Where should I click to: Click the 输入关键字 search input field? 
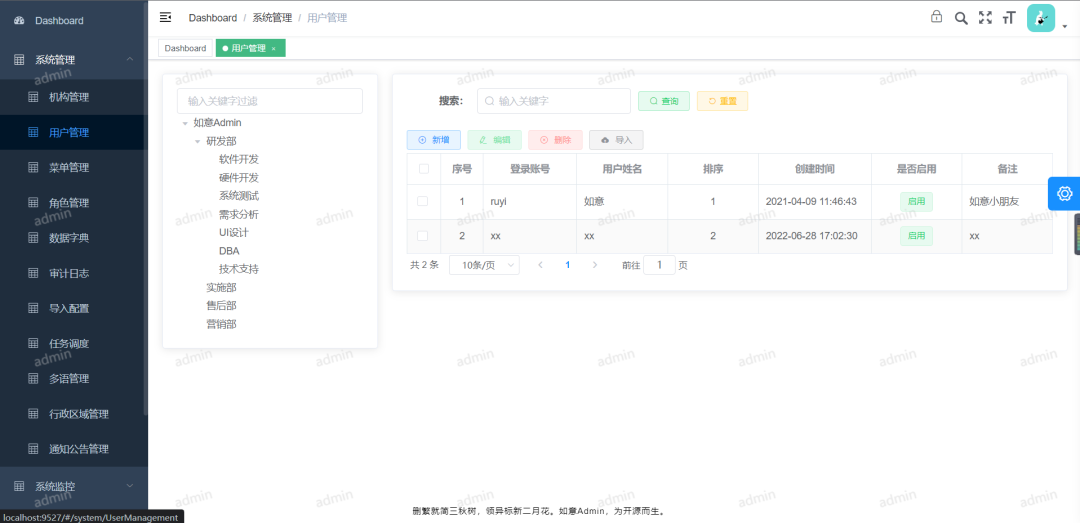coord(560,101)
